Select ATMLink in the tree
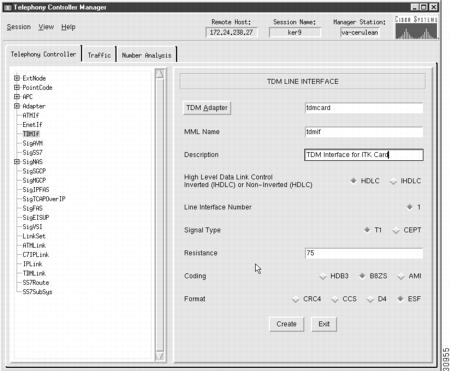 pos(34,246)
